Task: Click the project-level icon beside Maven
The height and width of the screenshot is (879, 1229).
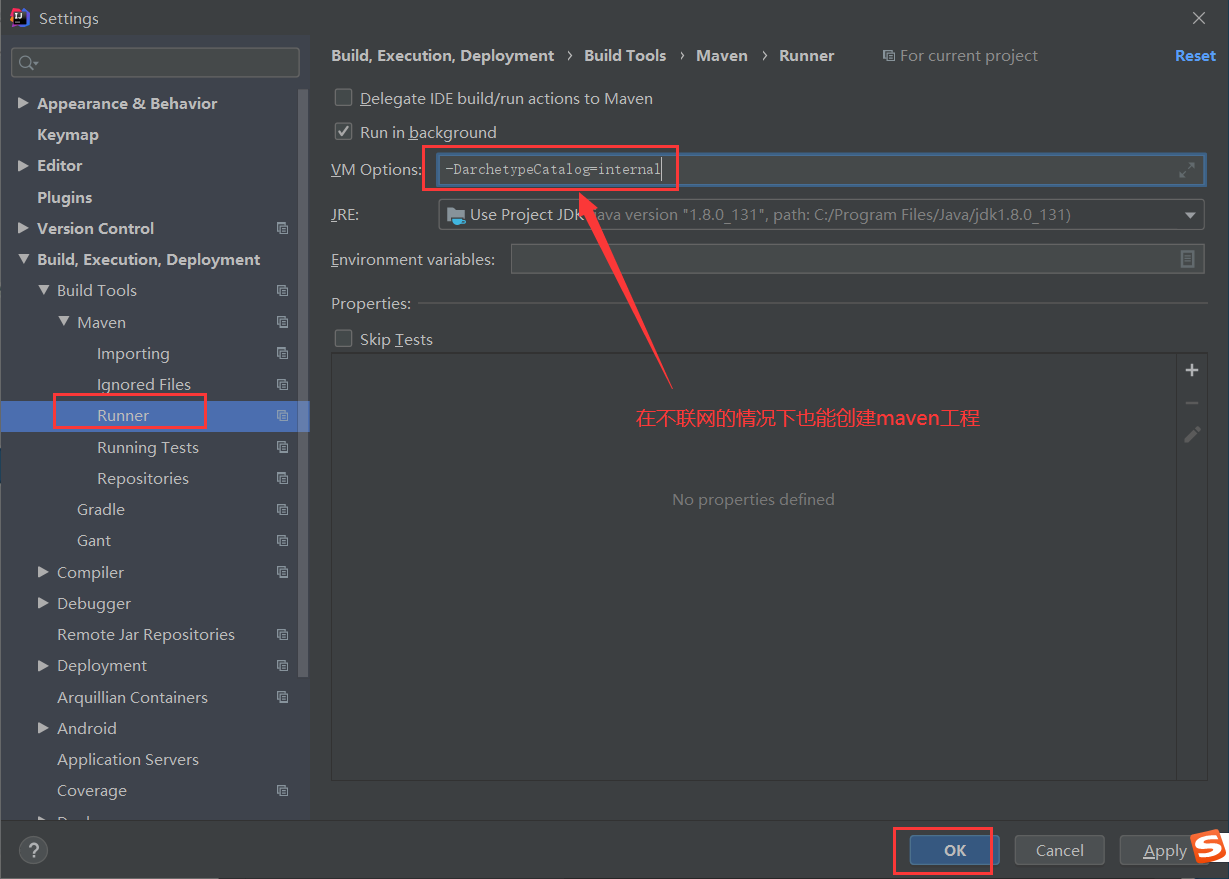Action: pos(283,322)
